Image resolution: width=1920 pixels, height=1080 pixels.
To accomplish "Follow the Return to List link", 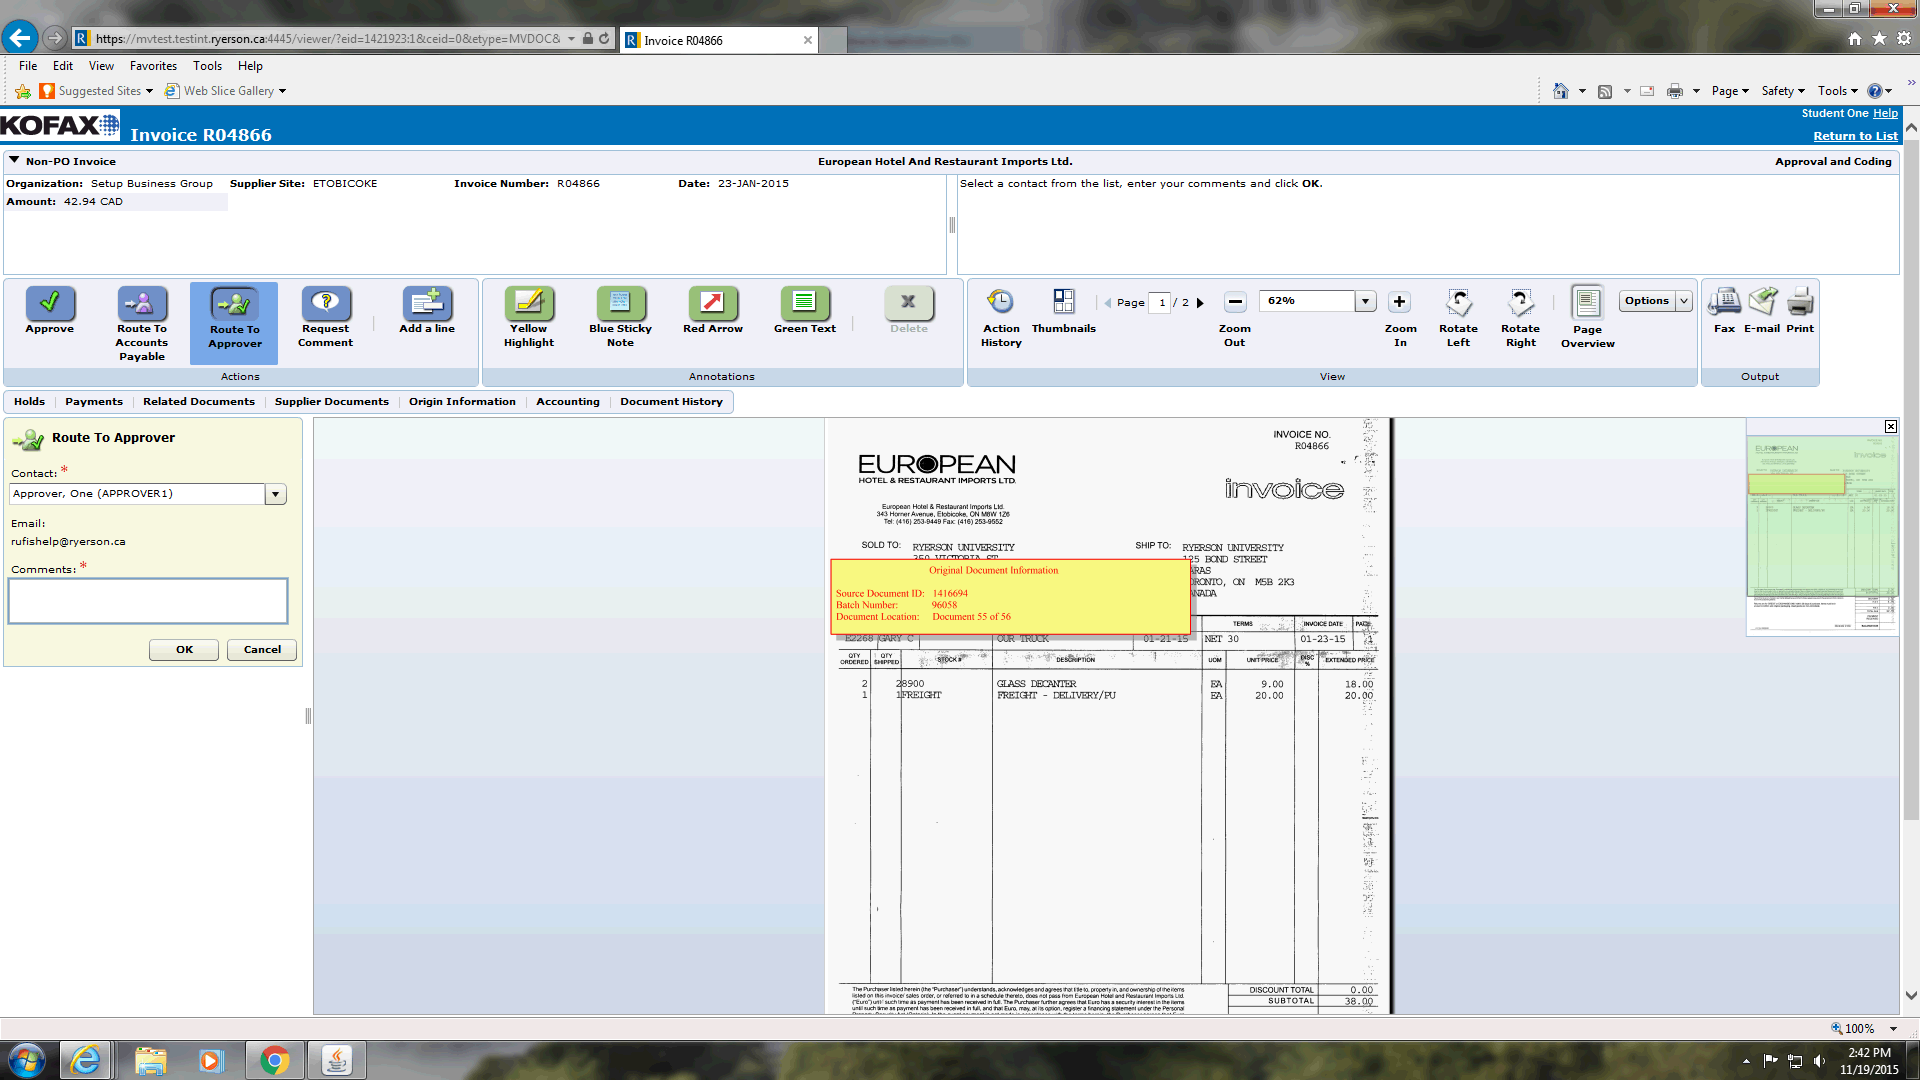I will [1855, 136].
